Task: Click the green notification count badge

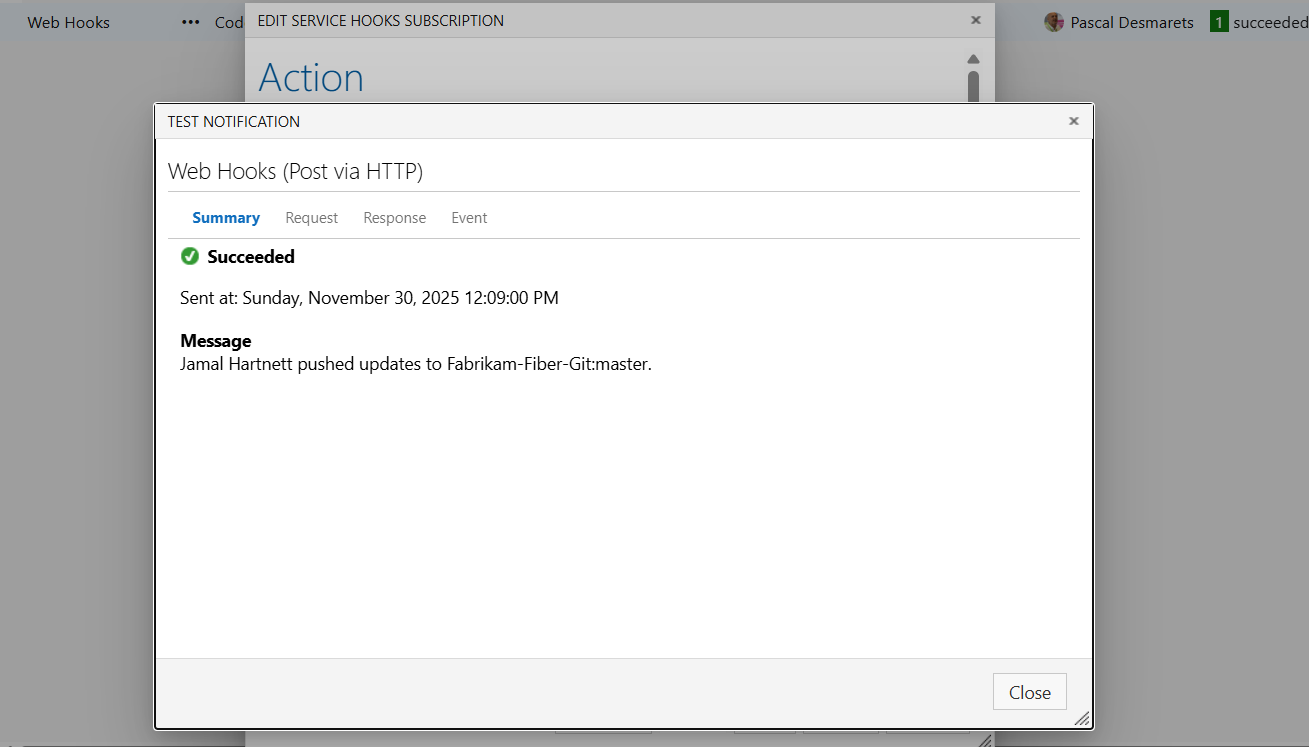Action: click(1219, 22)
